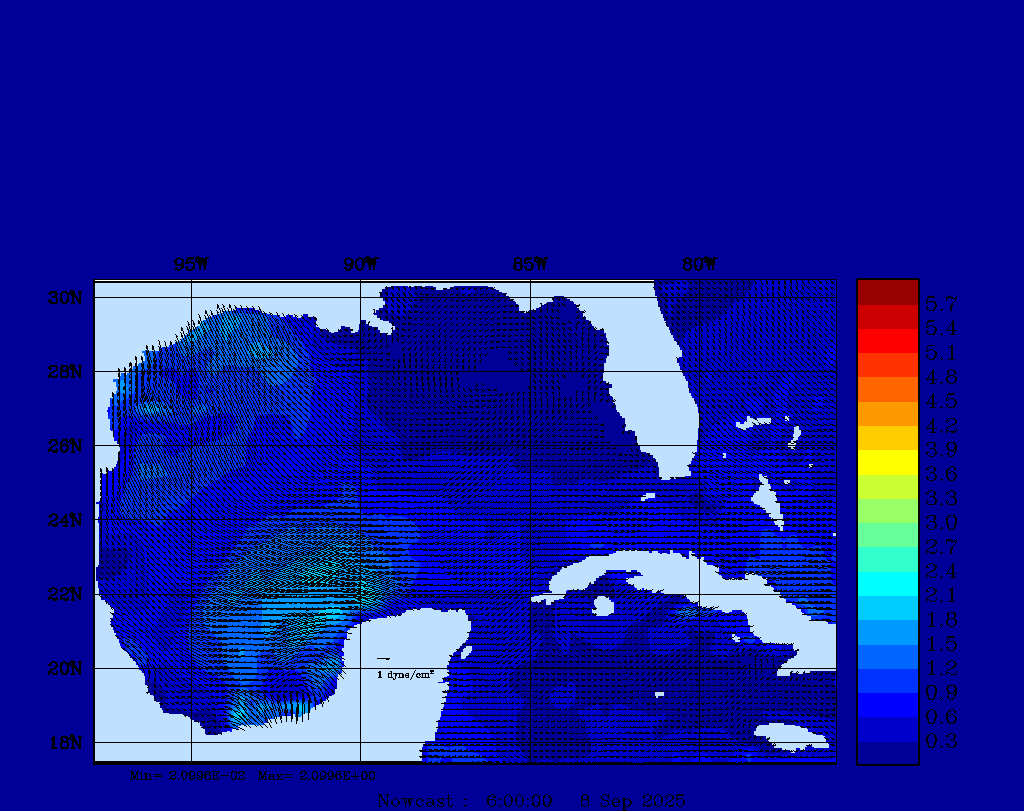
Task: Select the yellow band in the color legend
Action: (x=887, y=462)
